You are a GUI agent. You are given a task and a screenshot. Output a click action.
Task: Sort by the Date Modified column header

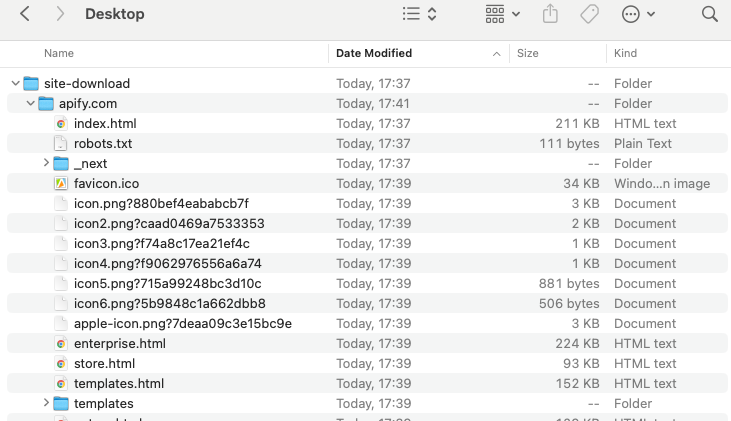(374, 53)
